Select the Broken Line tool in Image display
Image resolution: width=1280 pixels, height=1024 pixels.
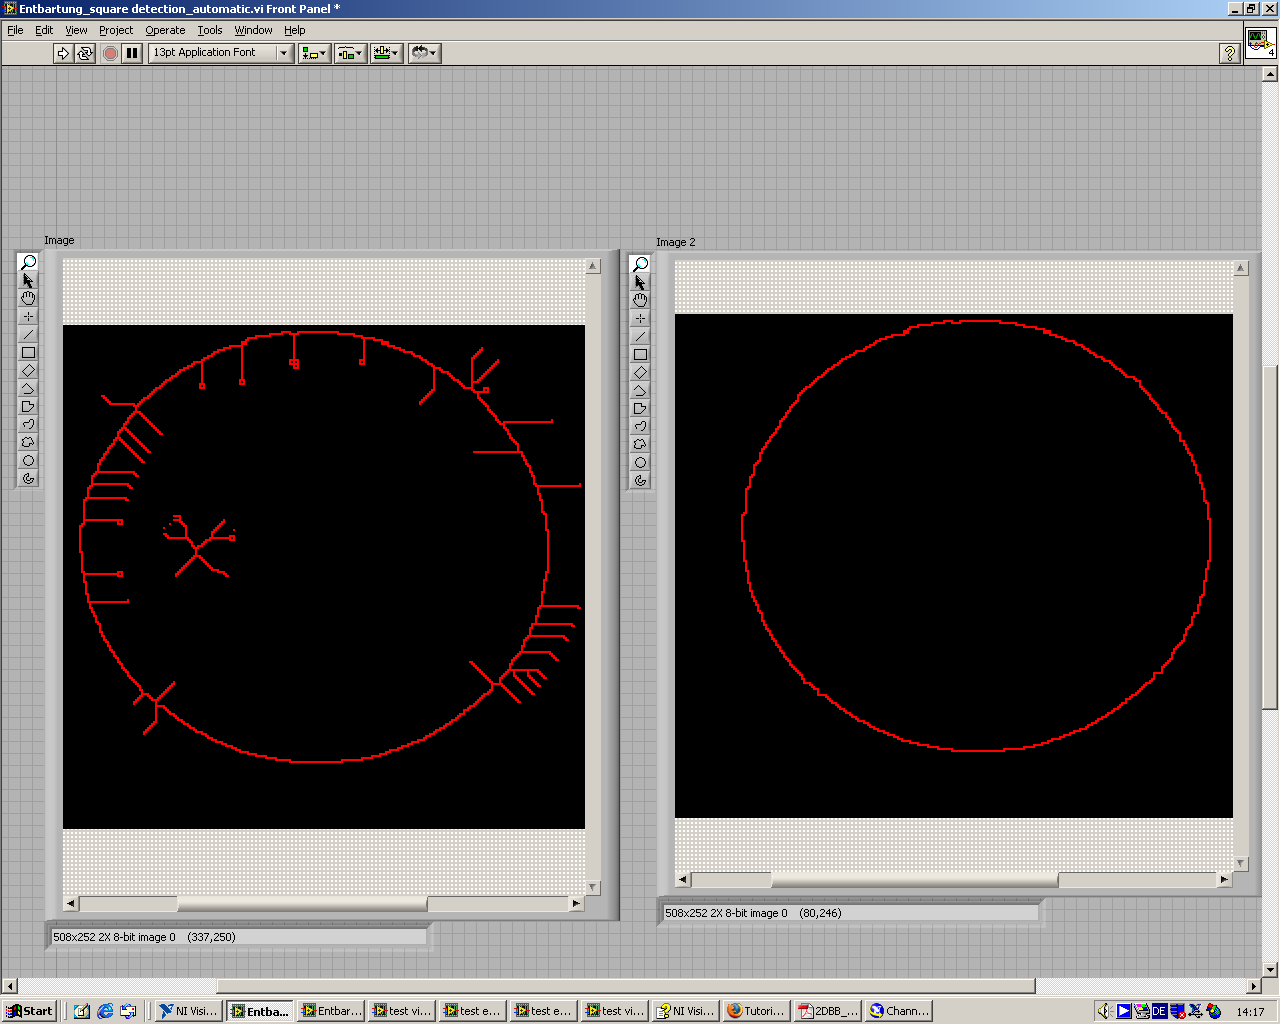[28, 388]
